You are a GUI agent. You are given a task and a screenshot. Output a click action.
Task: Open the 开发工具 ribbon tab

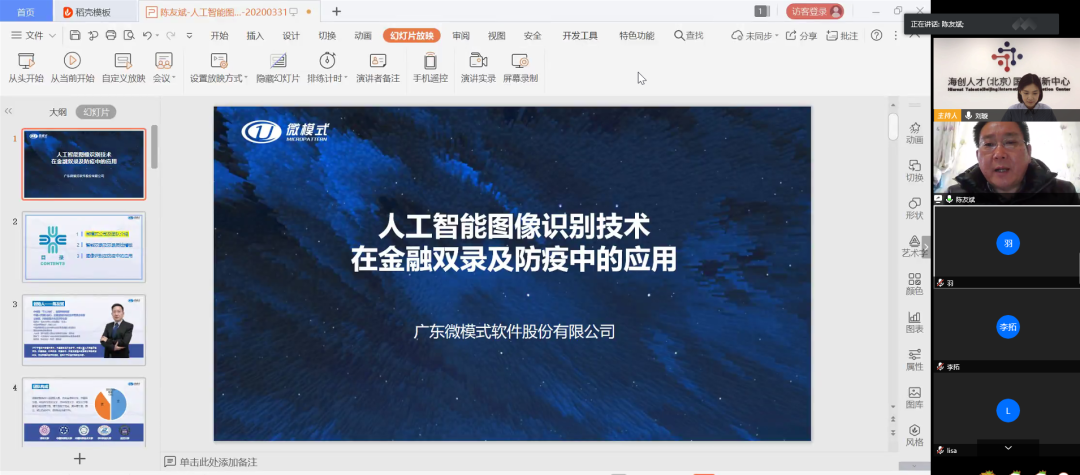point(580,36)
